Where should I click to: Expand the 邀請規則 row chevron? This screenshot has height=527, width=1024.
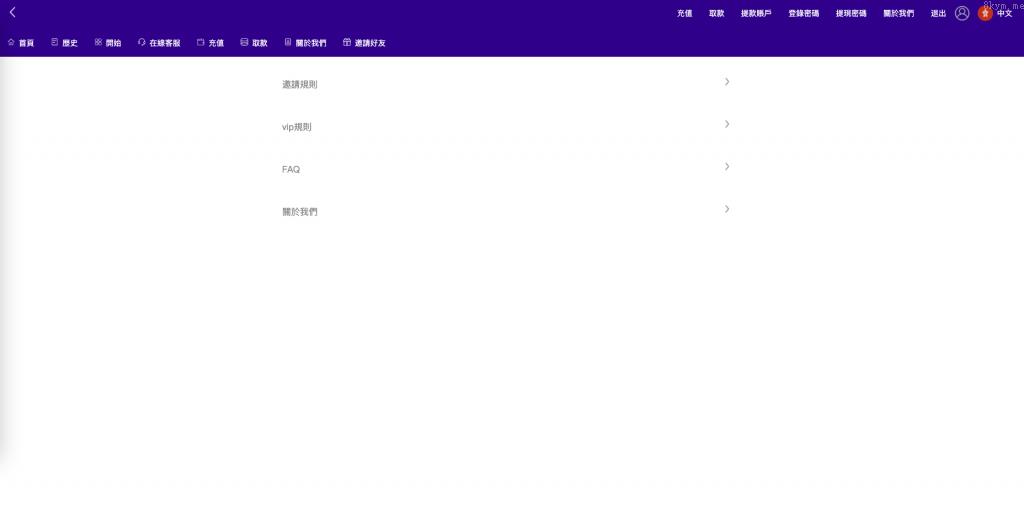coord(727,82)
